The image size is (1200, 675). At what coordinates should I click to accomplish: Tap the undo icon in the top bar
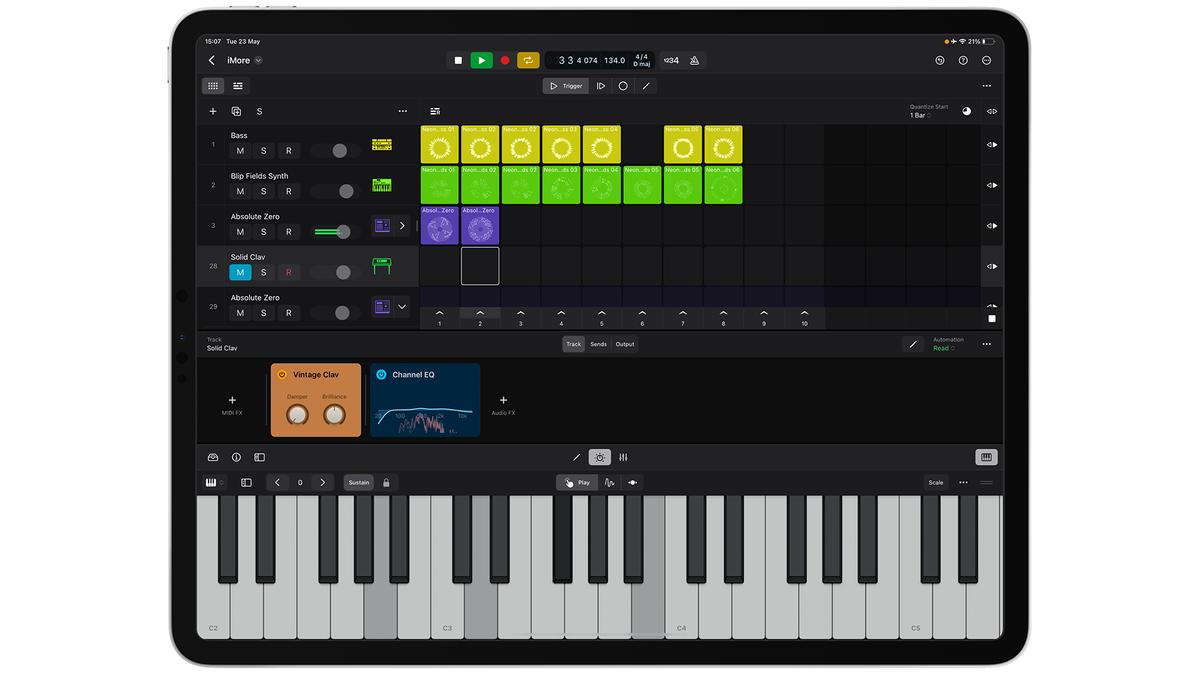coord(939,60)
